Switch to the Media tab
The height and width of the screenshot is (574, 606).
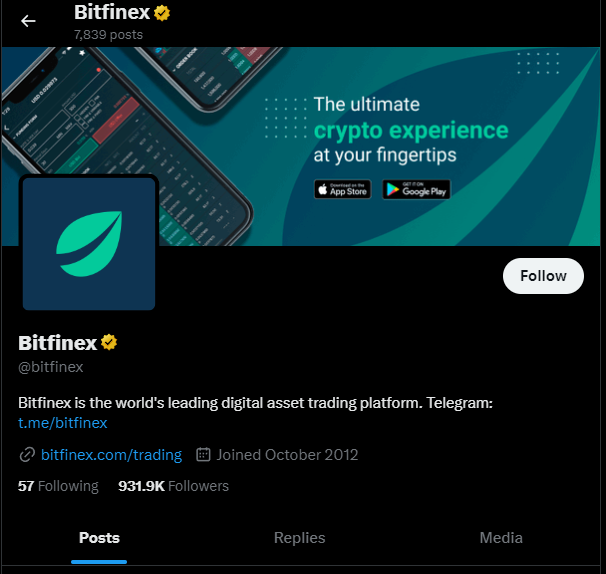tap(501, 538)
